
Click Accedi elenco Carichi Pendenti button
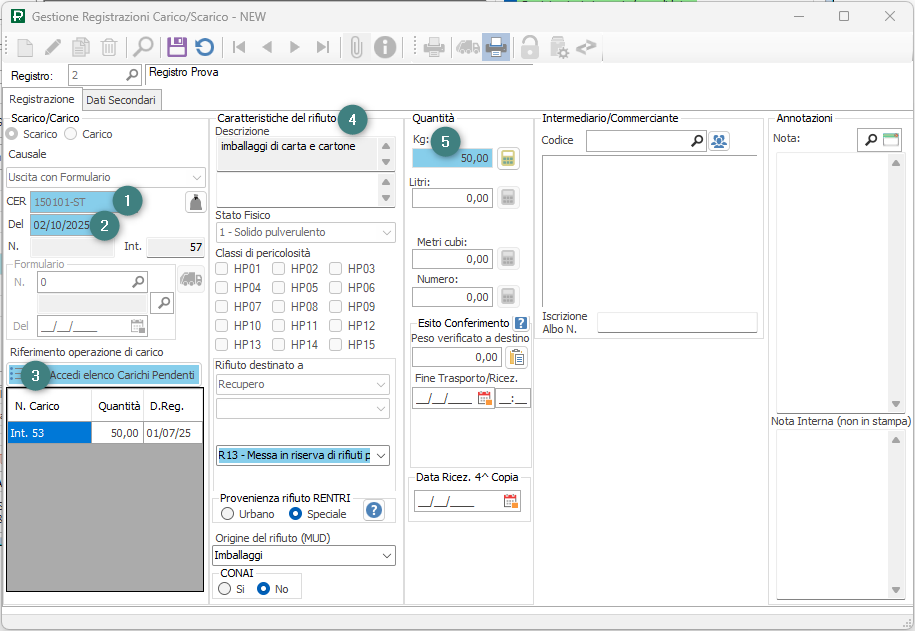point(104,374)
